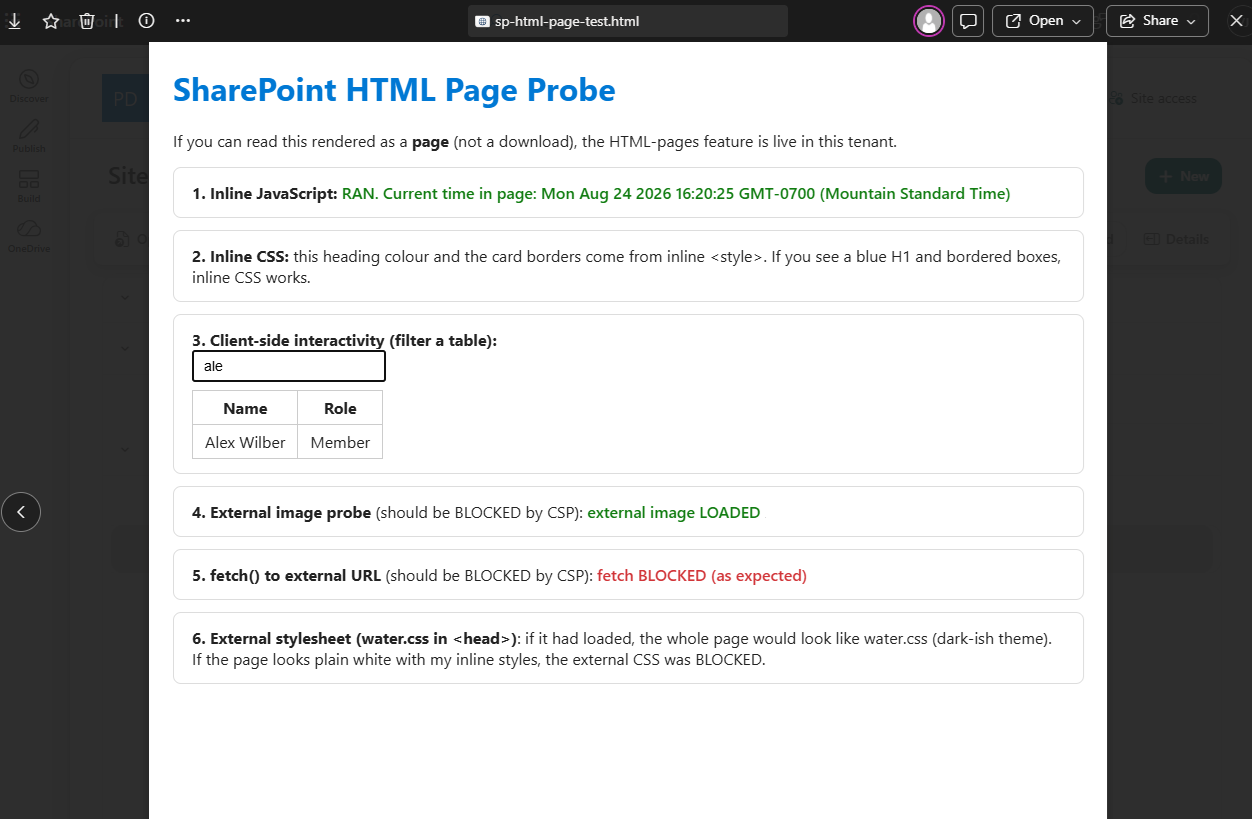The width and height of the screenshot is (1252, 819).
Task: Click 'external image LOADED' status text
Action: coord(673,512)
